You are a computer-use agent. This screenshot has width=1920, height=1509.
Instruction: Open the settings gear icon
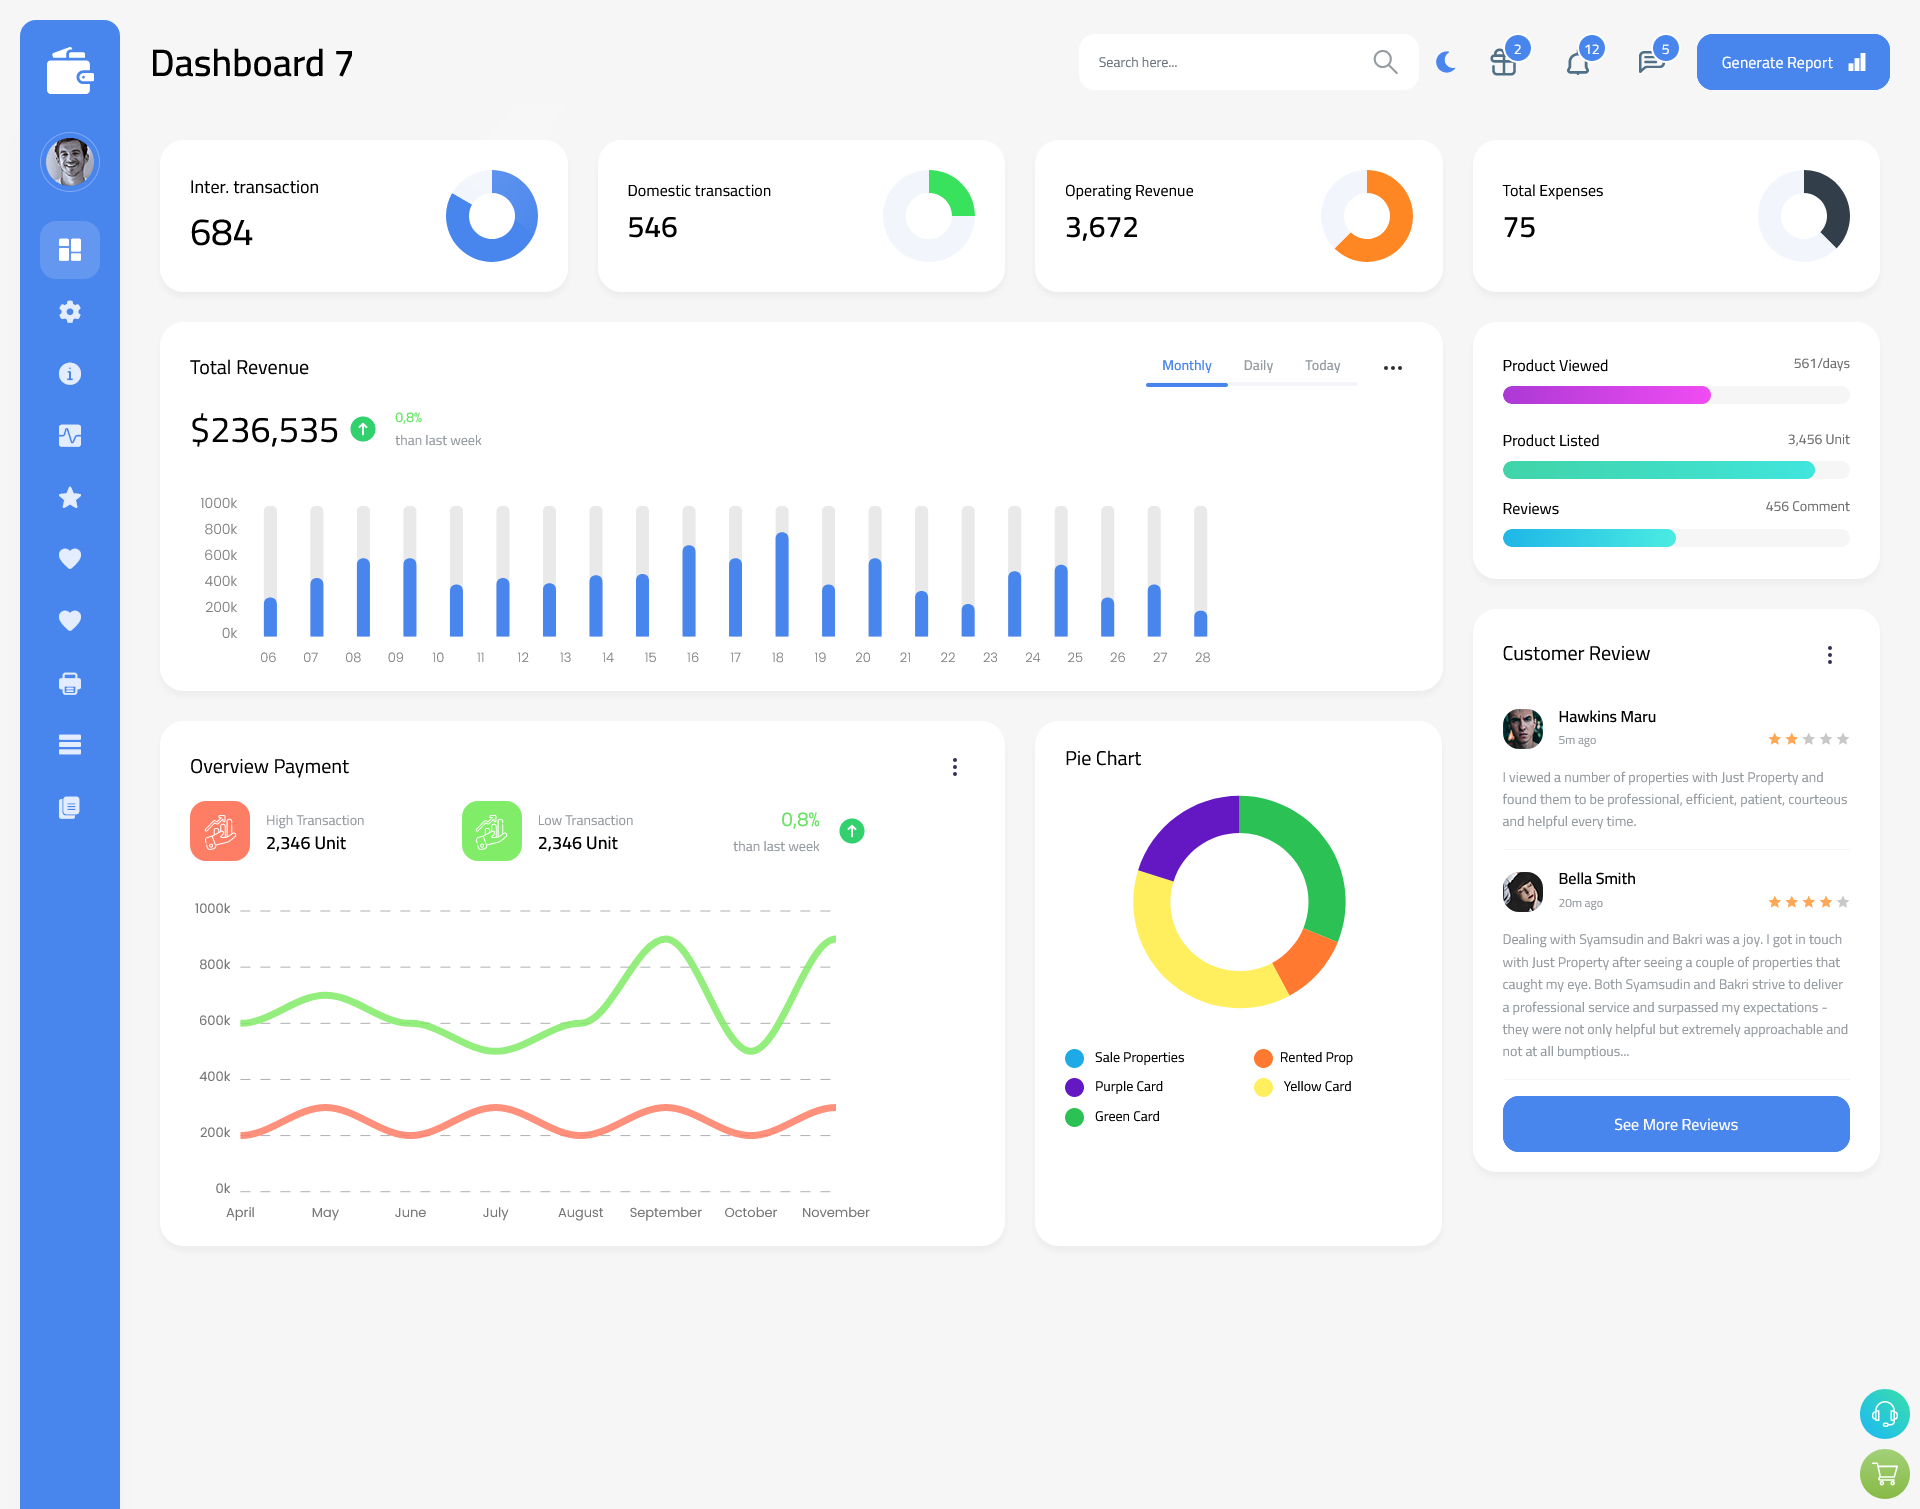click(70, 312)
